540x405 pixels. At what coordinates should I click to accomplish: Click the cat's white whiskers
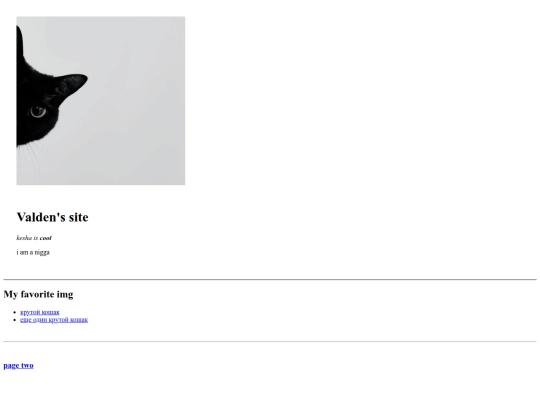(x=33, y=160)
